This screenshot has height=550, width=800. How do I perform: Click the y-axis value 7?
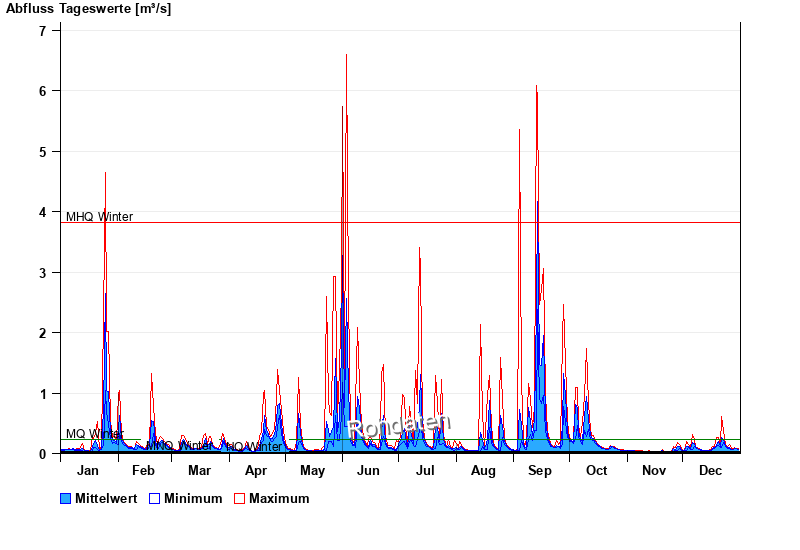tap(43, 31)
